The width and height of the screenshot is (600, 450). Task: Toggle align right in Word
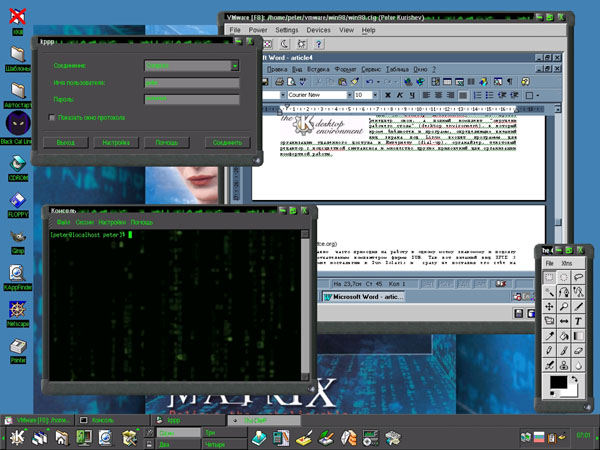451,95
